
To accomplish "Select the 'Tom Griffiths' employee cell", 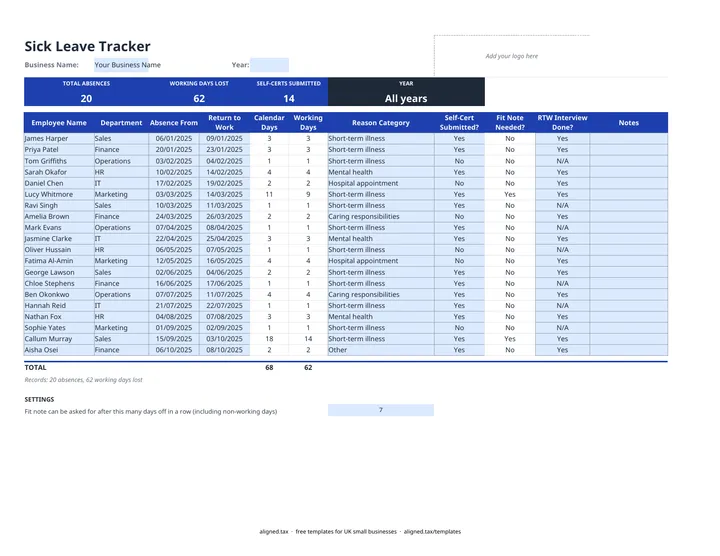I will 59,161.
